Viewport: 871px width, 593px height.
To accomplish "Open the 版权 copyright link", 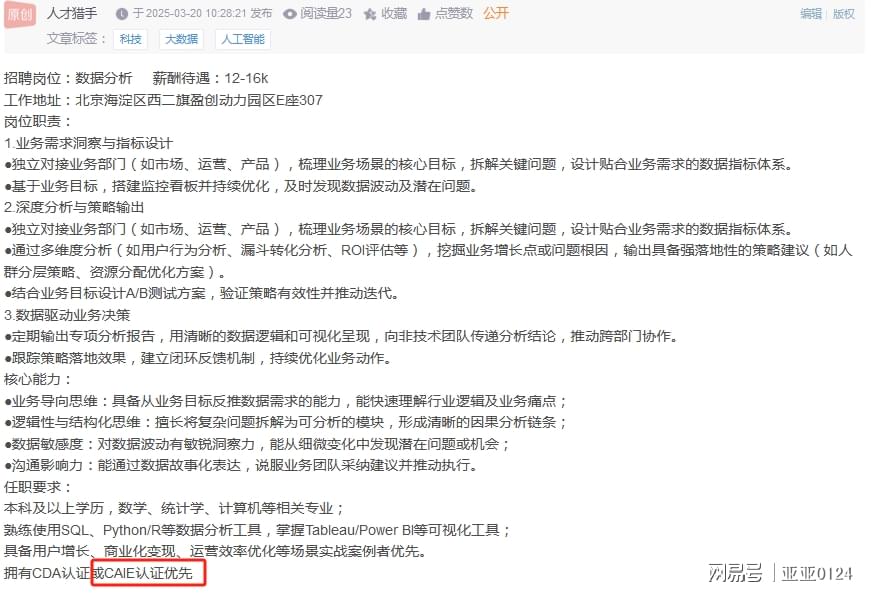I will click(x=843, y=14).
